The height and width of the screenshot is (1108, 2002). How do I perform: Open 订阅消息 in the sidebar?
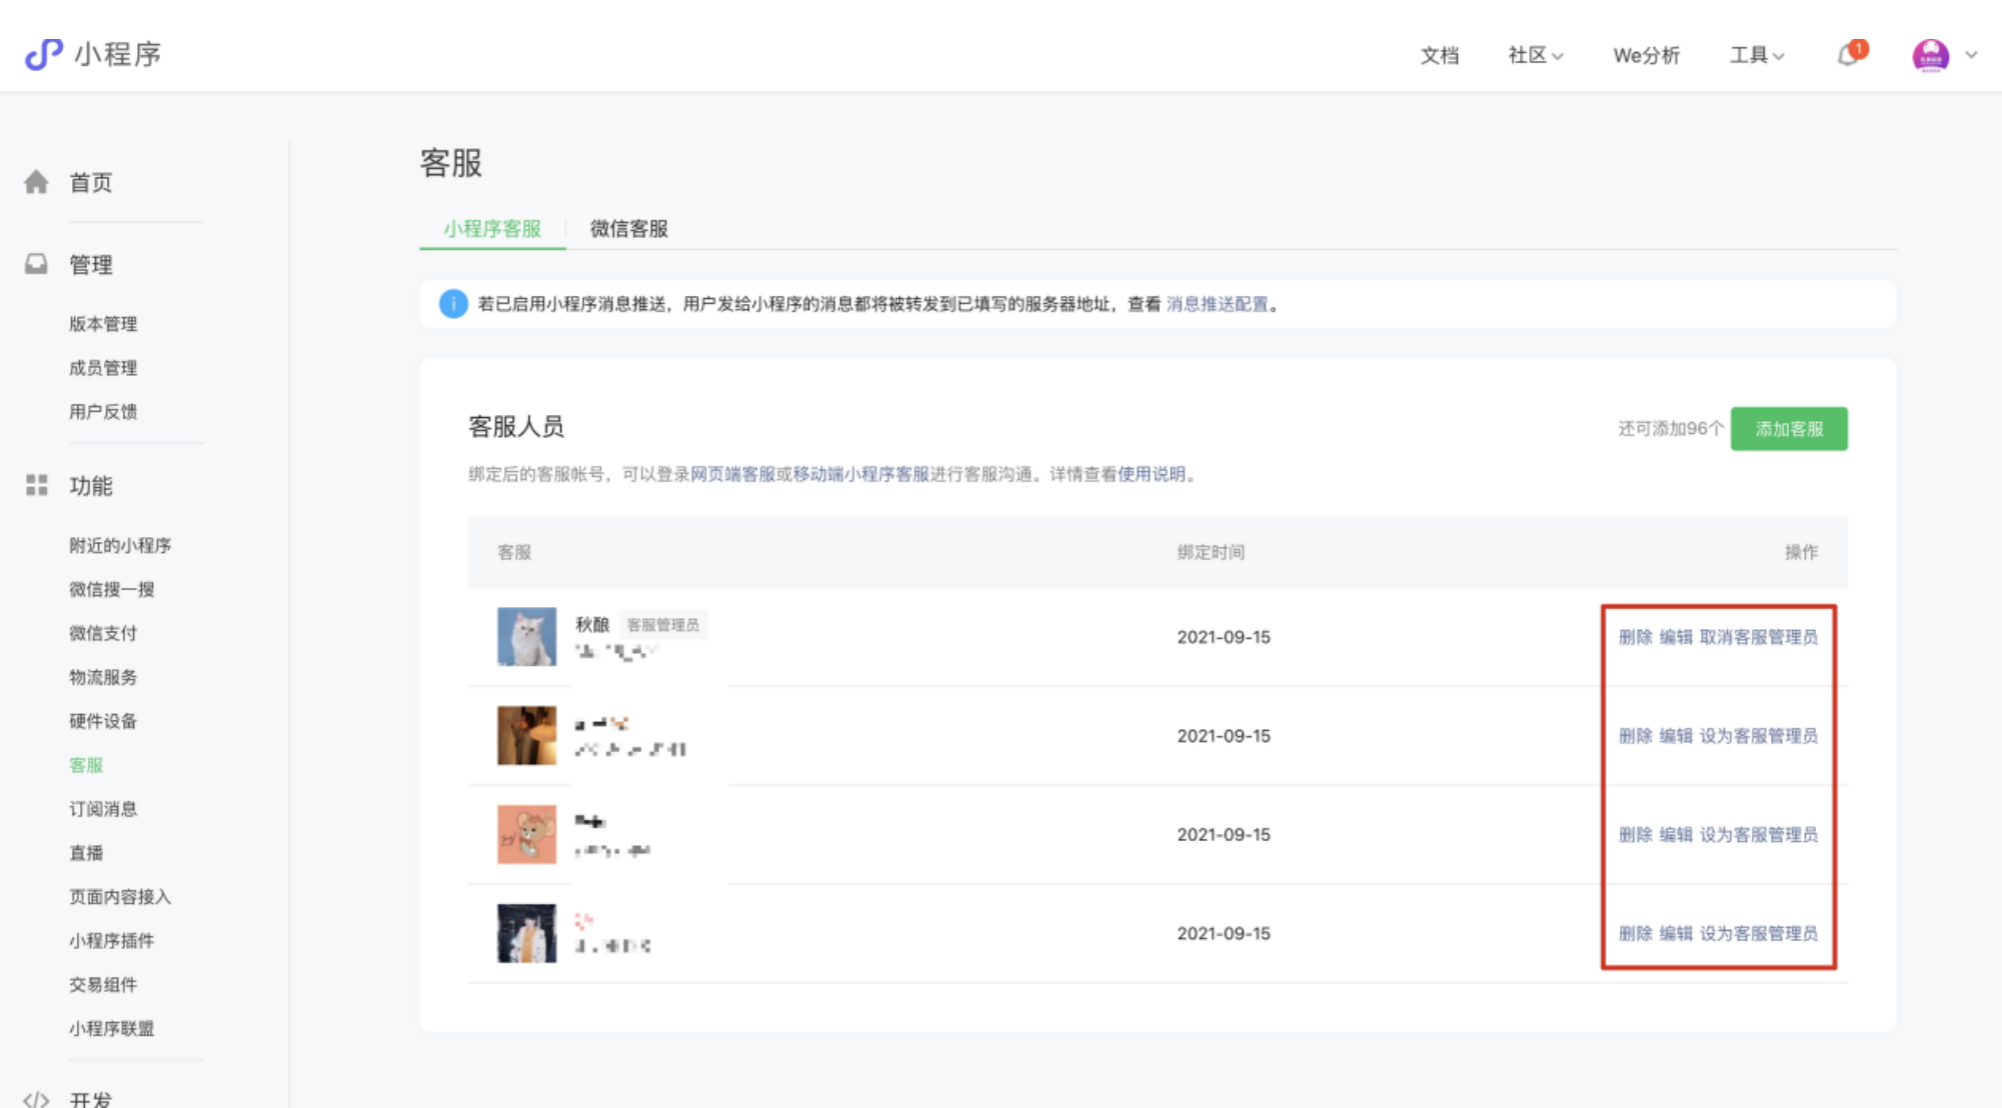(103, 809)
